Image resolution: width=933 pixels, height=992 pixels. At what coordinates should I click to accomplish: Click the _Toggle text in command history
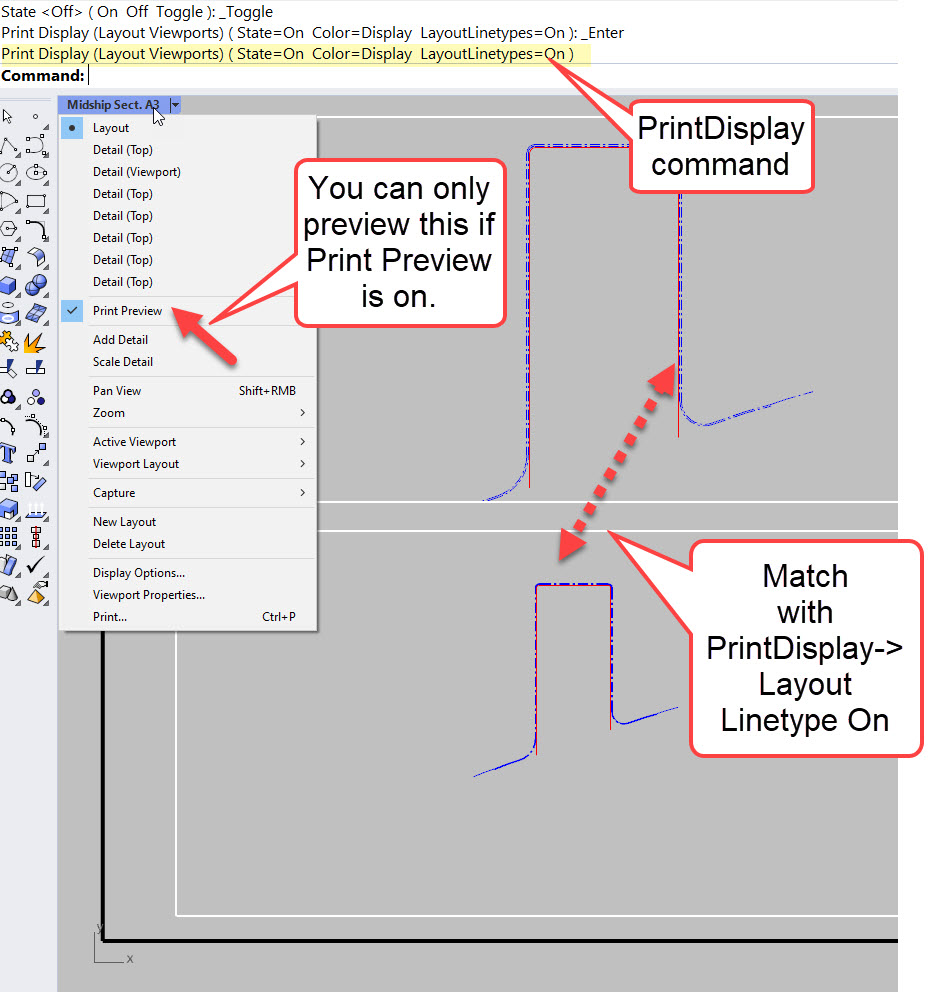click(x=246, y=12)
